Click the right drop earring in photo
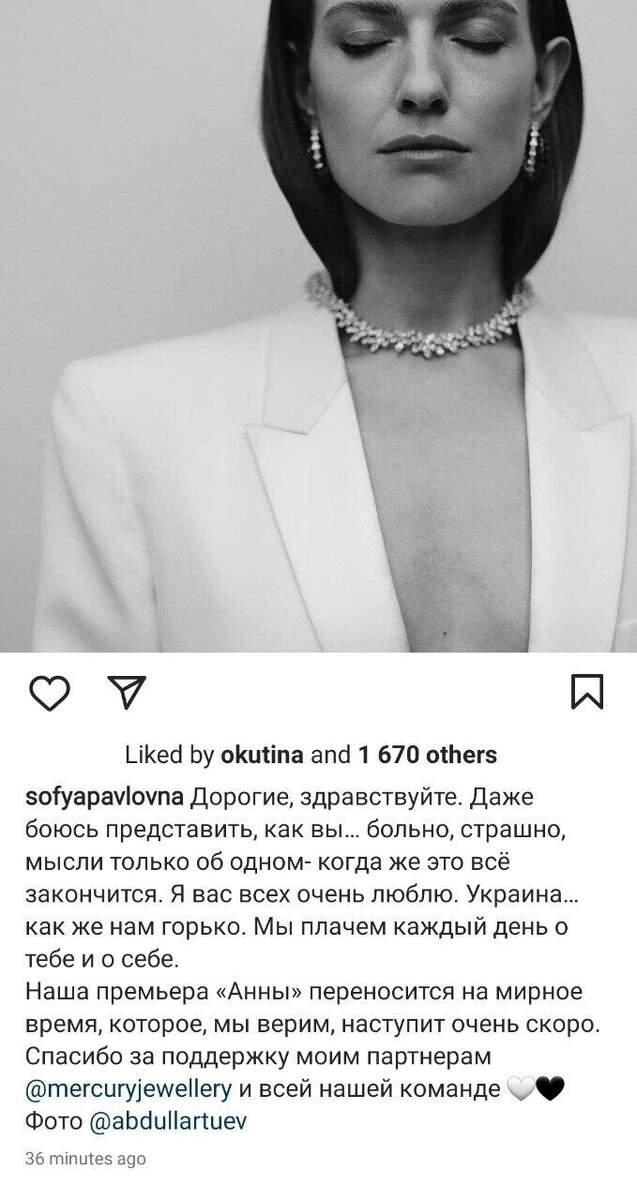This screenshot has width=637, height=1200. click(532, 148)
